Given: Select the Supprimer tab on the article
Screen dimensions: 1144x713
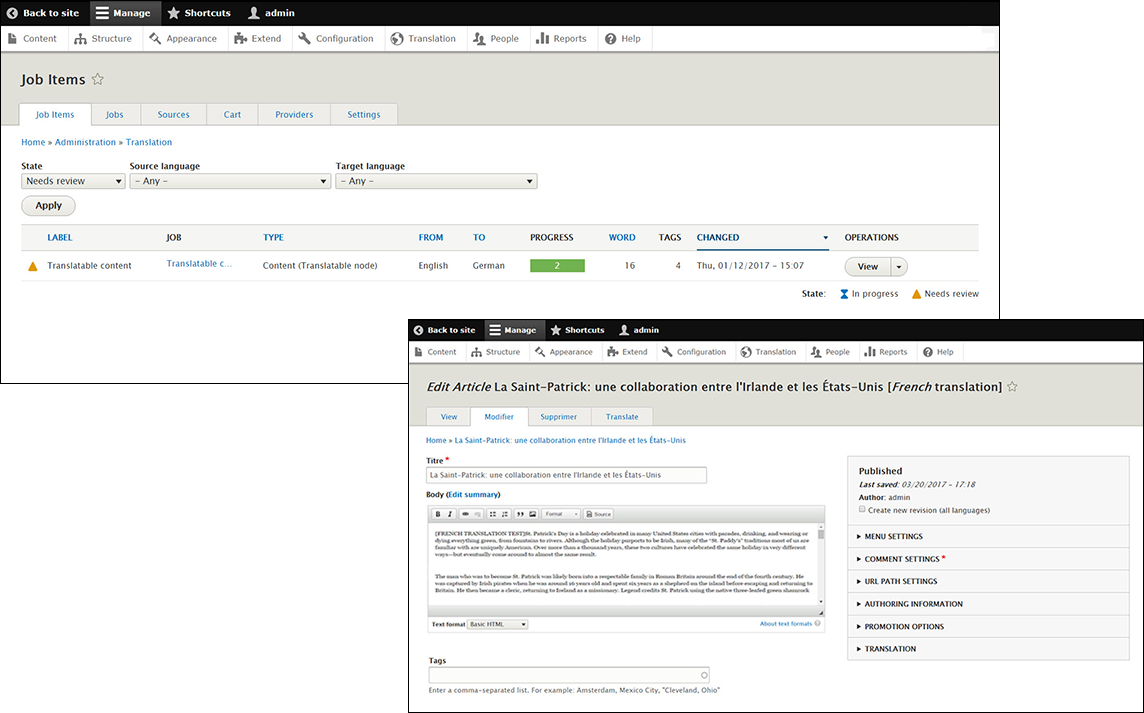Looking at the screenshot, I should (x=558, y=417).
